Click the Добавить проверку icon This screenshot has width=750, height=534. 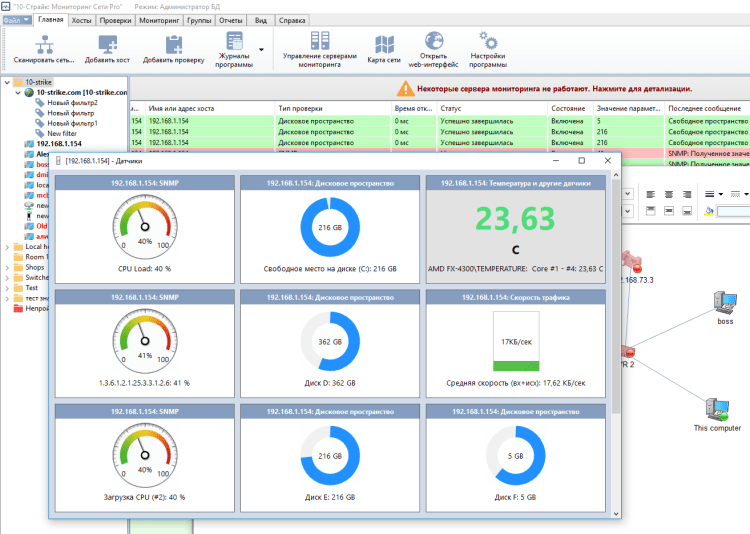[173, 44]
